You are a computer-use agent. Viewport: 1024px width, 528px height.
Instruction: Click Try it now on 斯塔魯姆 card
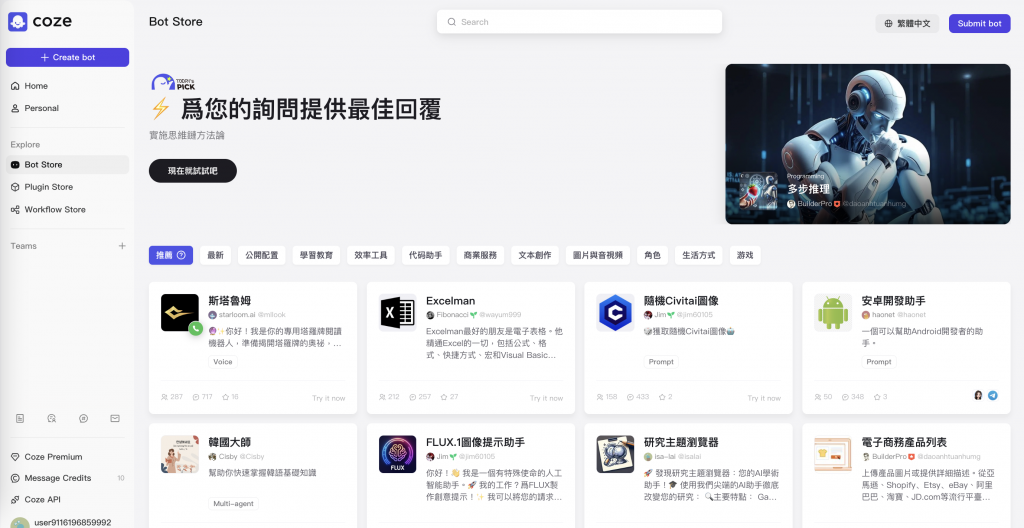328,398
